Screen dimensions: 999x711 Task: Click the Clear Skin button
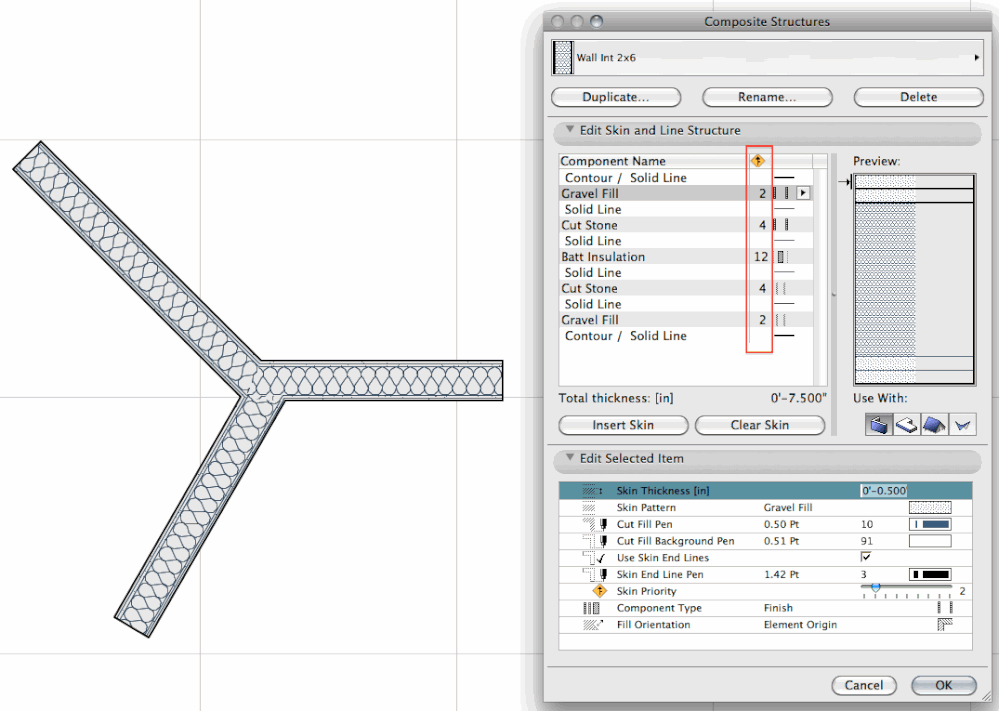tap(760, 425)
